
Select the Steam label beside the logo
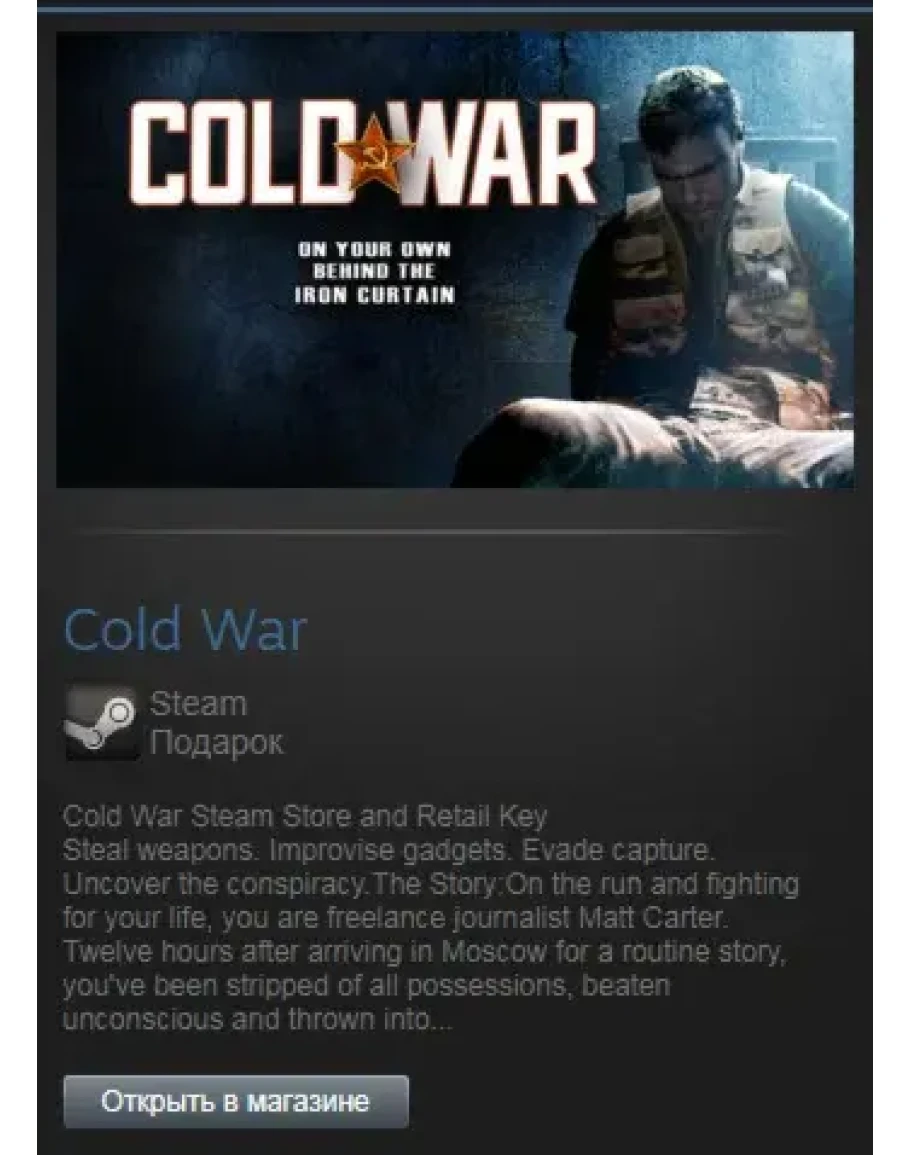point(198,703)
